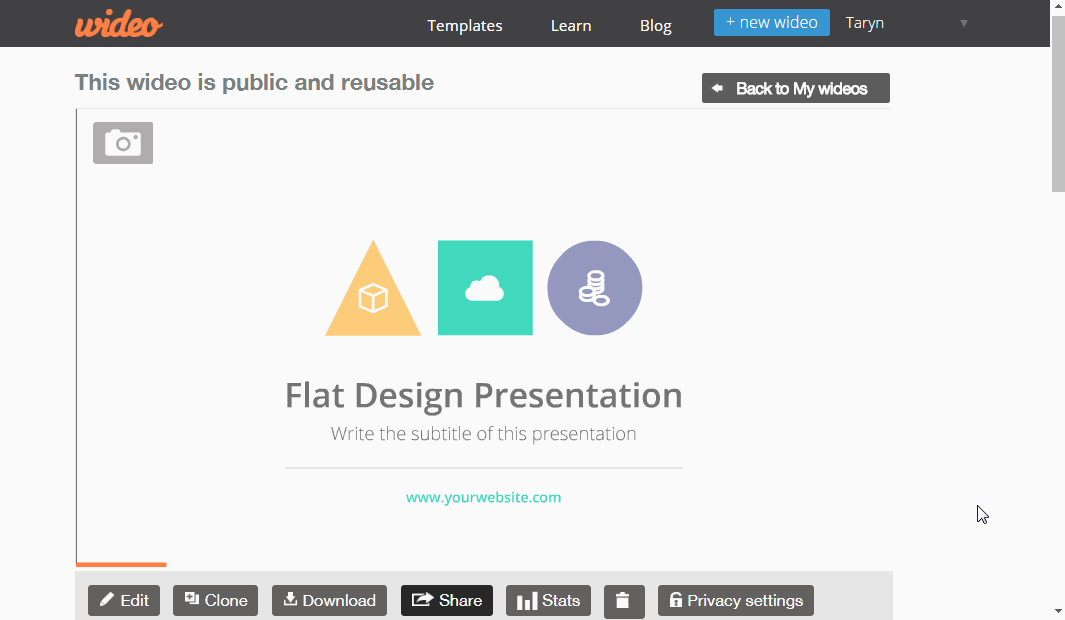Expand the Taryn user dropdown arrow
Image resolution: width=1065 pixels, height=620 pixels.
pyautogui.click(x=964, y=23)
